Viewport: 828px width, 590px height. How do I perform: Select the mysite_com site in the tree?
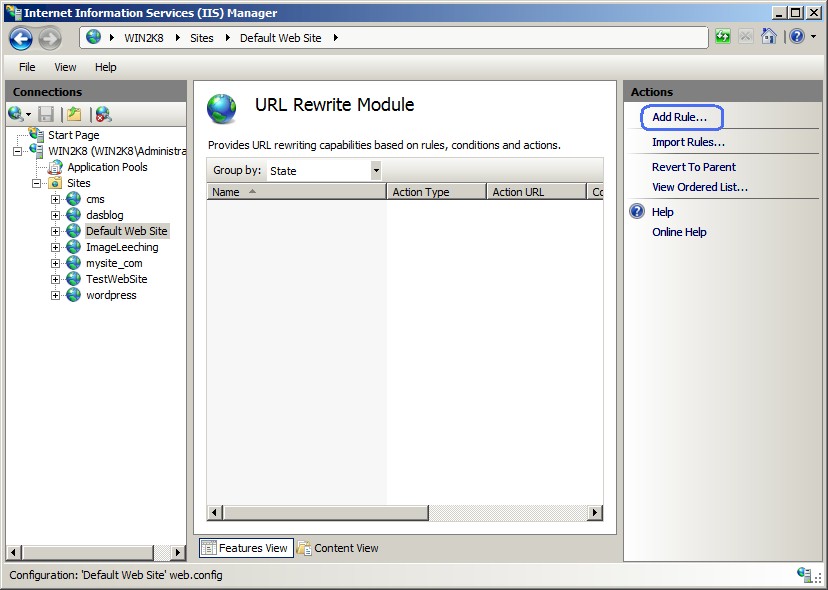(x=114, y=263)
